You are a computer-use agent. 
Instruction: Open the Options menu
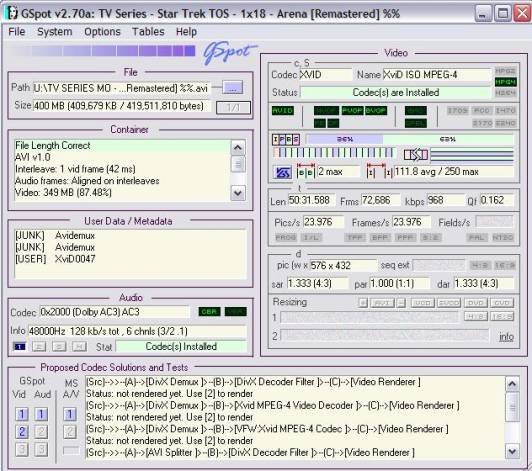(102, 32)
